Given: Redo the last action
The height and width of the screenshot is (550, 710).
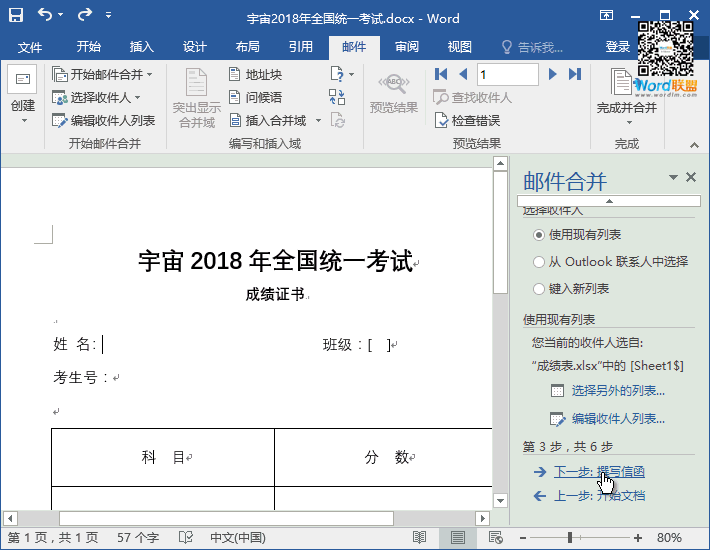Looking at the screenshot, I should (x=84, y=15).
